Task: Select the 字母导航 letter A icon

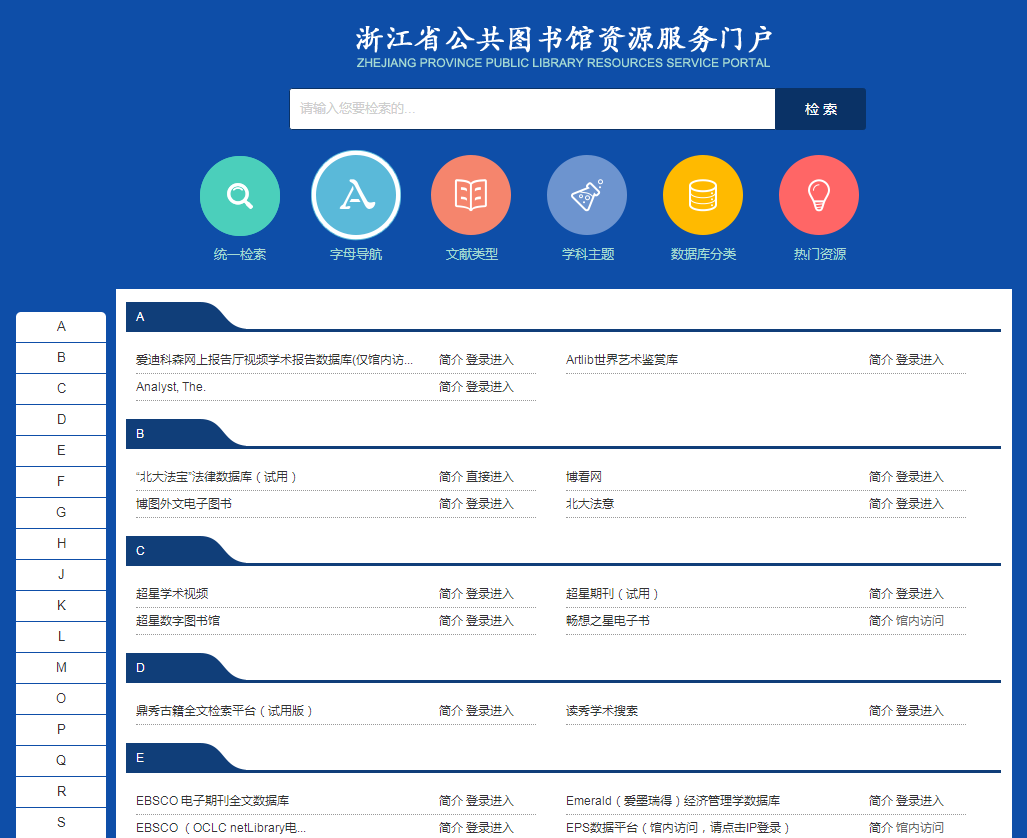Action: pyautogui.click(x=356, y=195)
